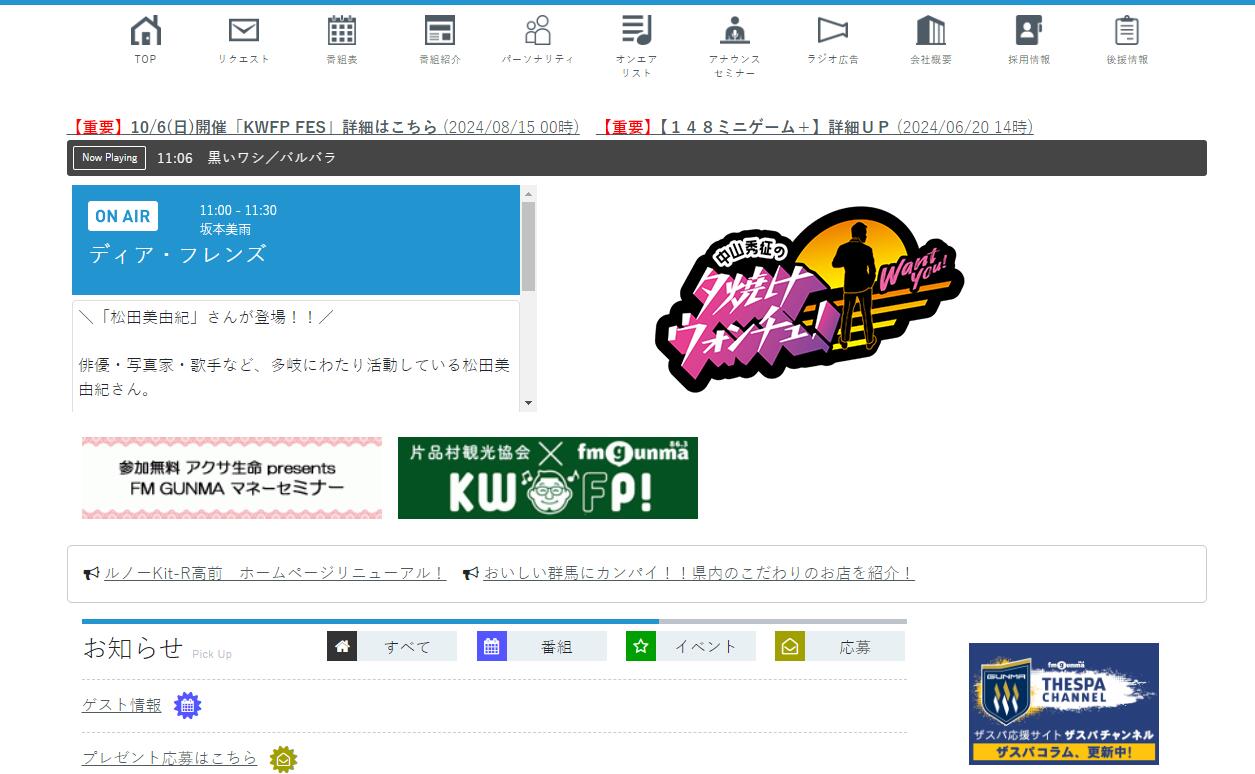Screen dimensions: 1255x774
Task: Open the １４８ミニゲーム＋ 詳細ＵＰ notice
Action: pyautogui.click(x=814, y=127)
